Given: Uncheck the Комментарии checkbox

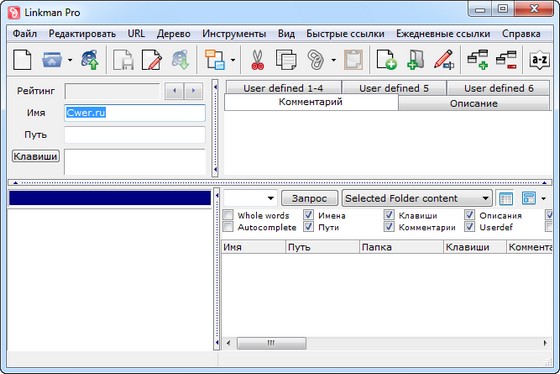Looking at the screenshot, I should [389, 227].
